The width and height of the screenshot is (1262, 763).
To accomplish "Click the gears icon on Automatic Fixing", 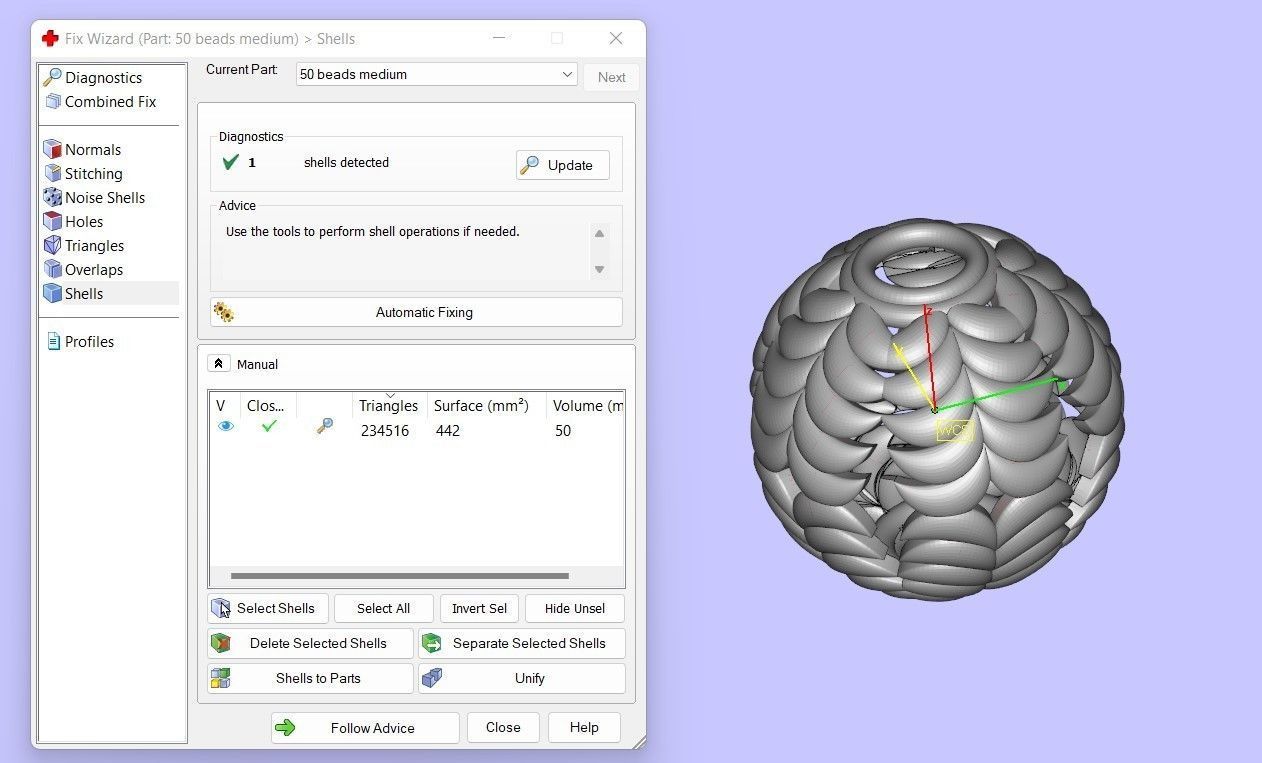I will (x=224, y=313).
